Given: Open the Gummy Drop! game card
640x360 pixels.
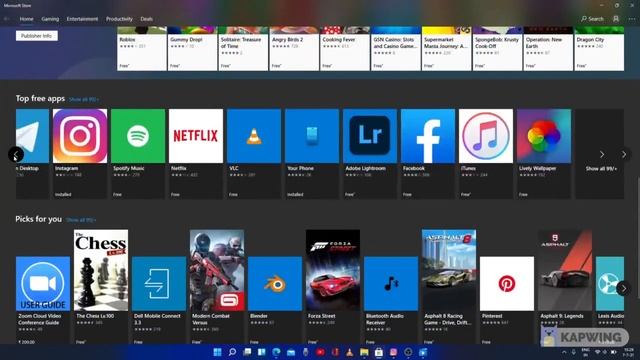Looking at the screenshot, I should tap(192, 49).
